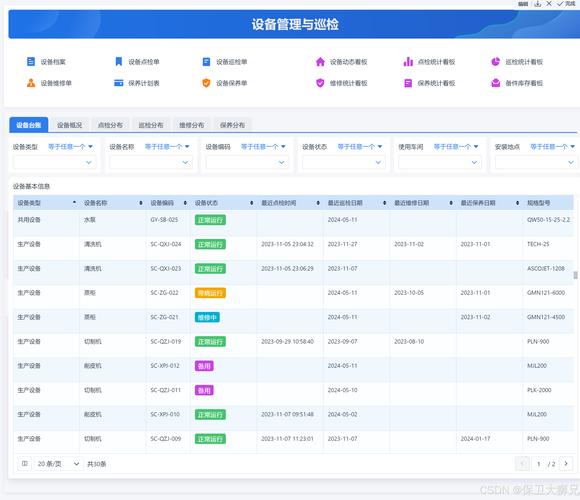Image resolution: width=580 pixels, height=500 pixels.
Task: Sort by 设备编码 column arrows
Action: (x=185, y=203)
